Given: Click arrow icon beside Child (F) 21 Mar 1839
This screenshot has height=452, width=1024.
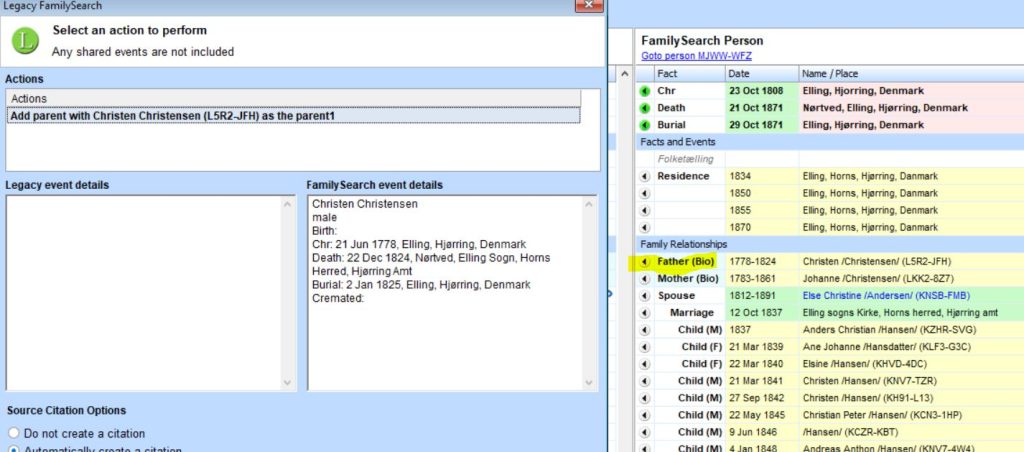Looking at the screenshot, I should (645, 347).
